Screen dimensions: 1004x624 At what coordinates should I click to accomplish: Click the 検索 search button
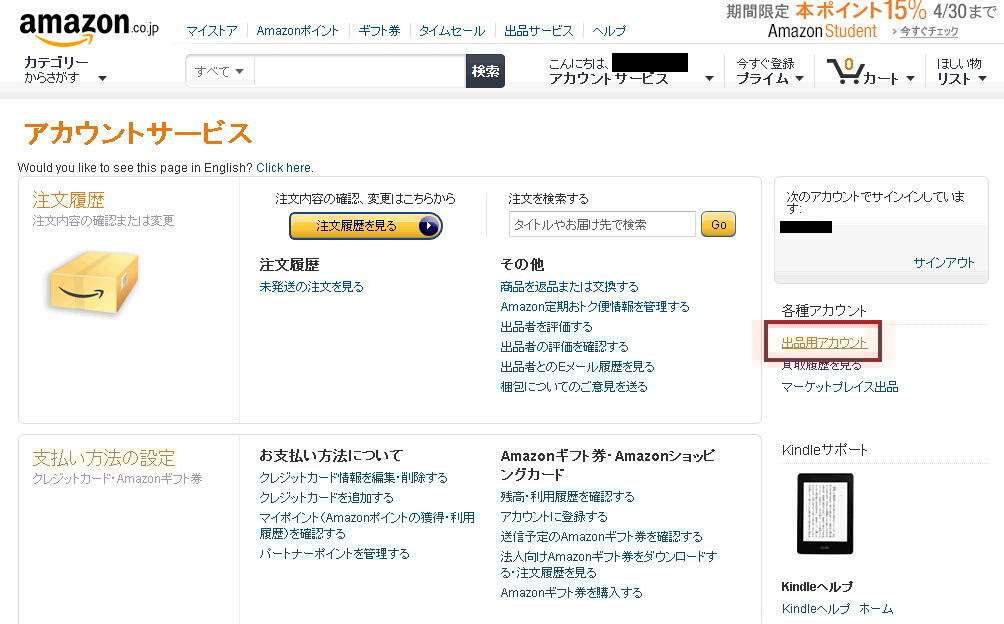[x=485, y=72]
